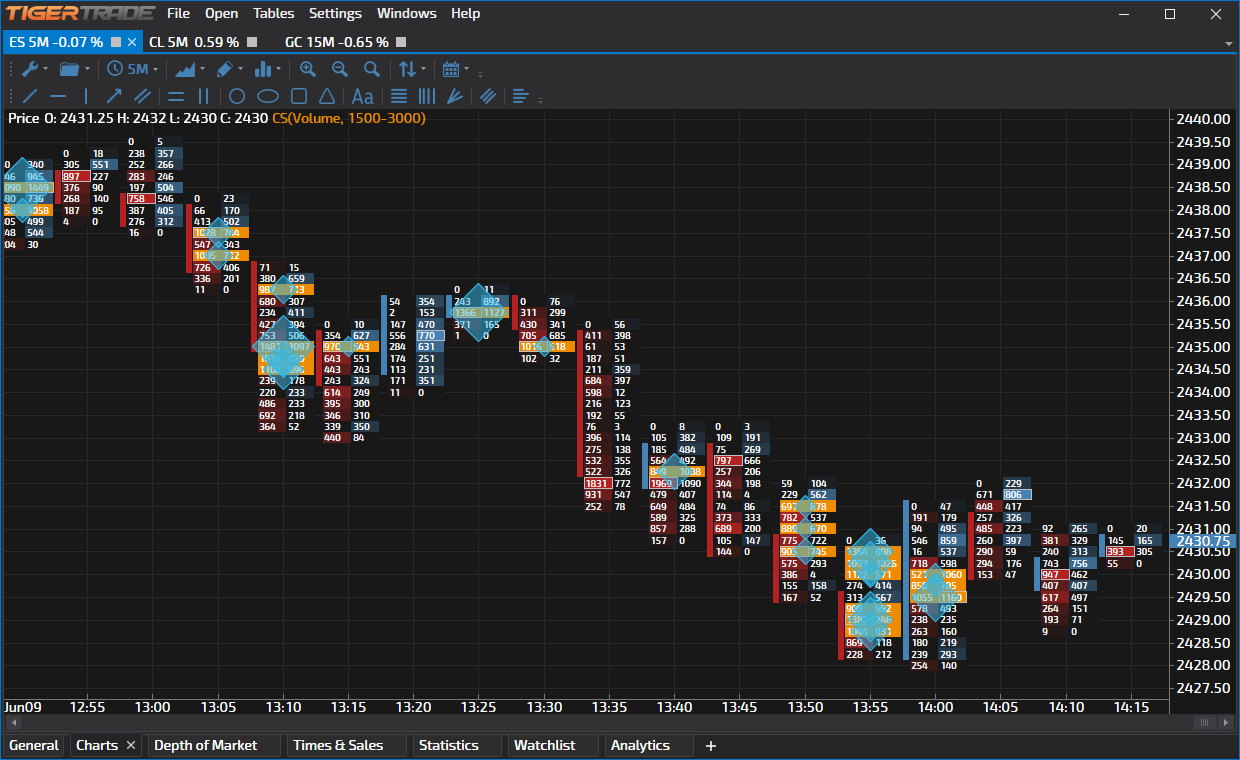Image resolution: width=1240 pixels, height=760 pixels.
Task: Open the chart type dropdown arrow
Action: pos(203,68)
